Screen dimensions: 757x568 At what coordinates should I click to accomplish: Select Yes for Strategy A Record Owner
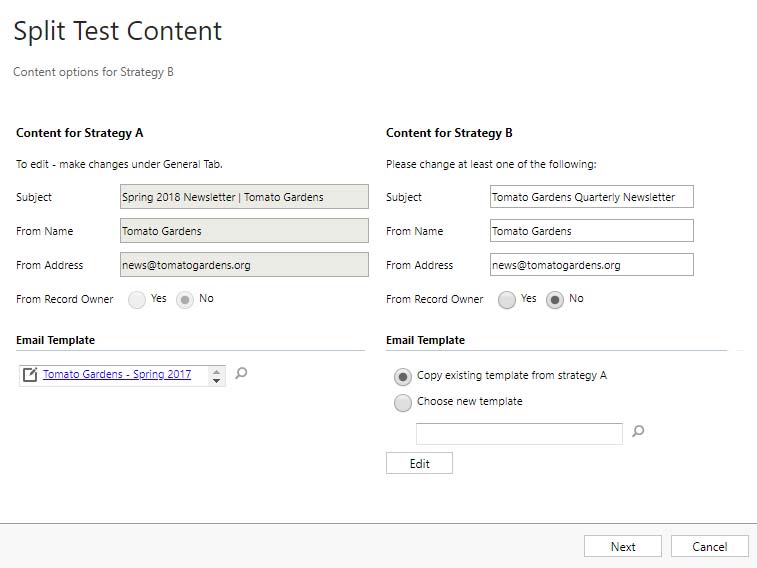(x=137, y=299)
